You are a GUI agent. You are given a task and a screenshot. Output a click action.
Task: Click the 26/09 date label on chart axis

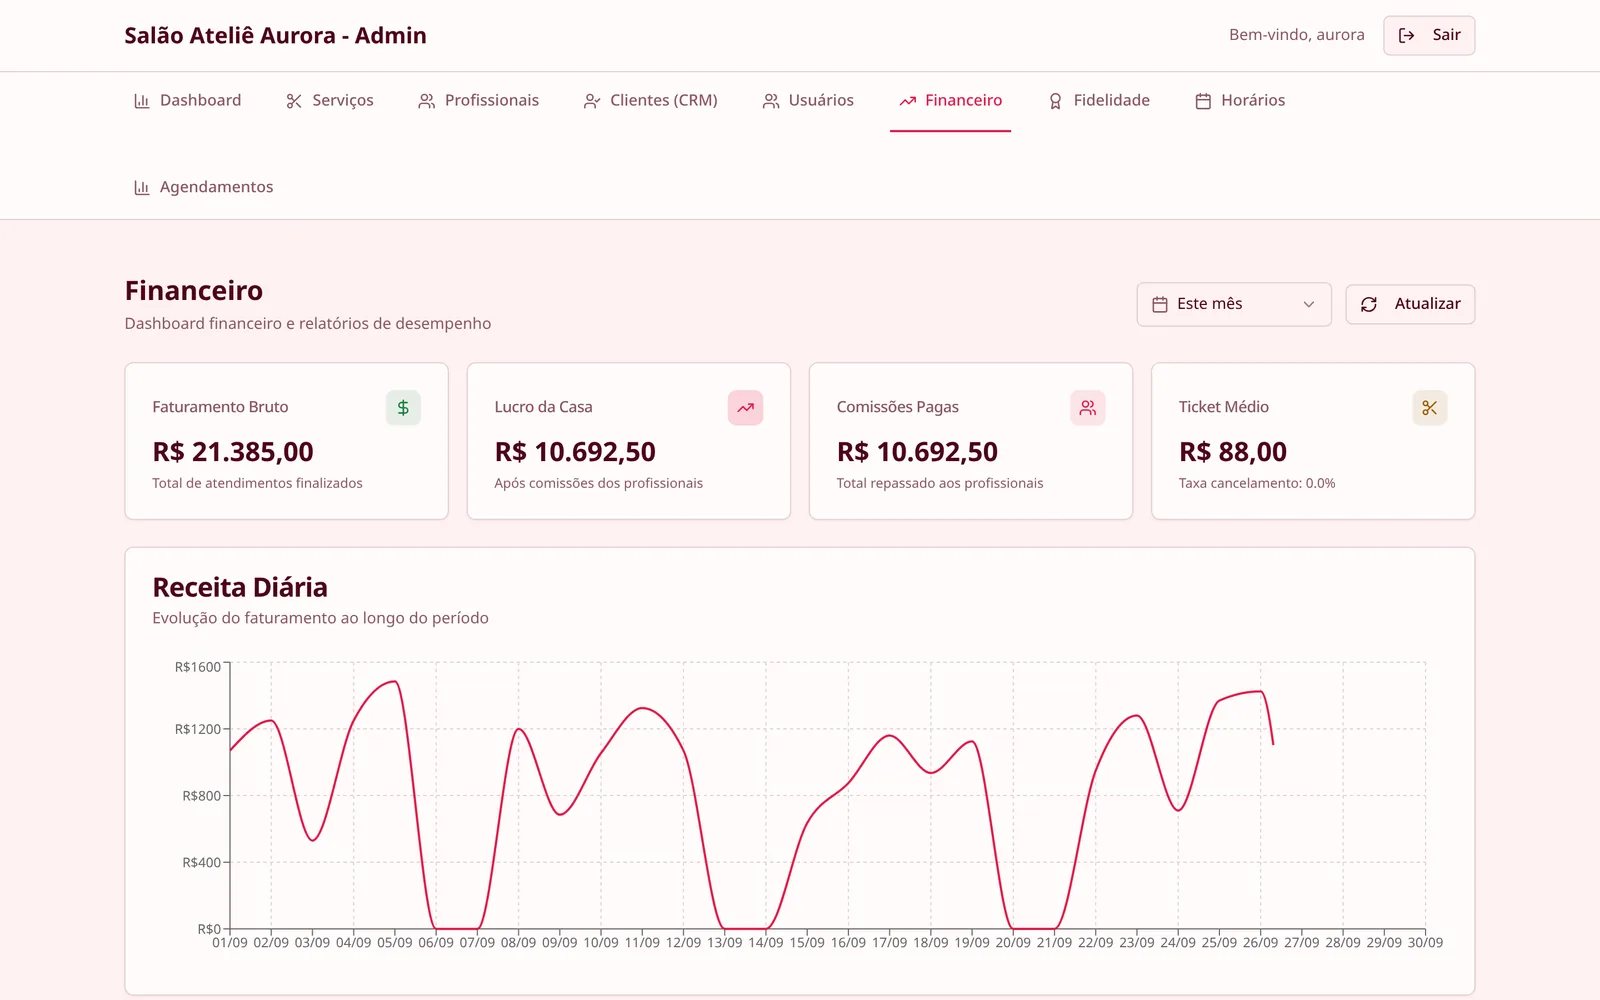pos(1260,943)
